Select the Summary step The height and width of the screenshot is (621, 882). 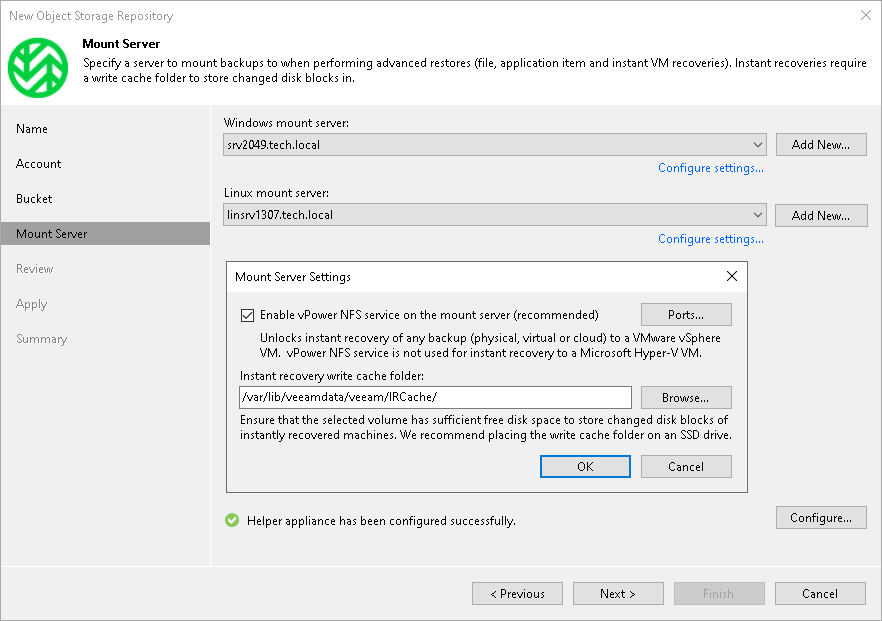coord(42,339)
